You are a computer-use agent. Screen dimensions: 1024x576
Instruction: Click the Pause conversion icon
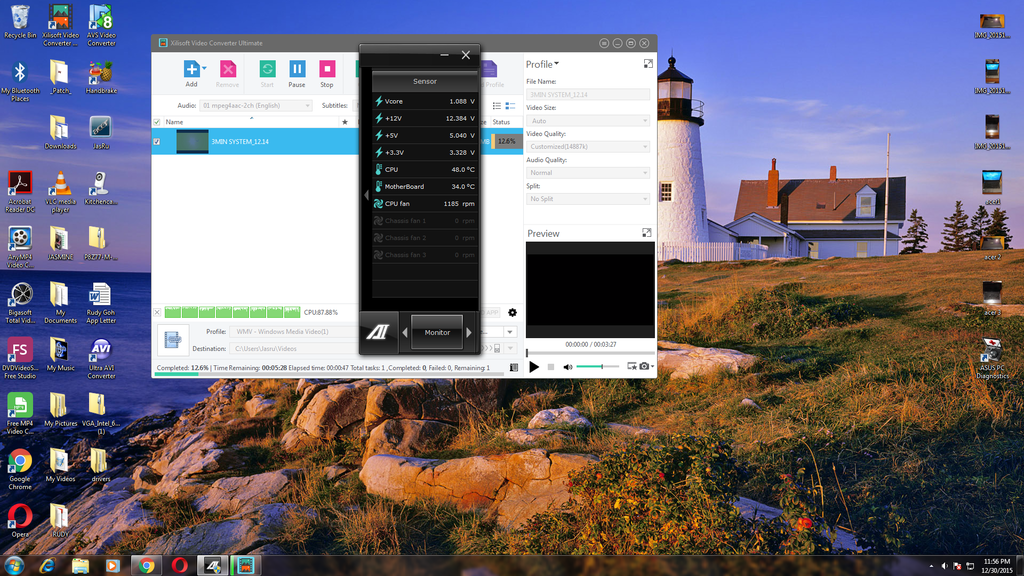click(297, 69)
